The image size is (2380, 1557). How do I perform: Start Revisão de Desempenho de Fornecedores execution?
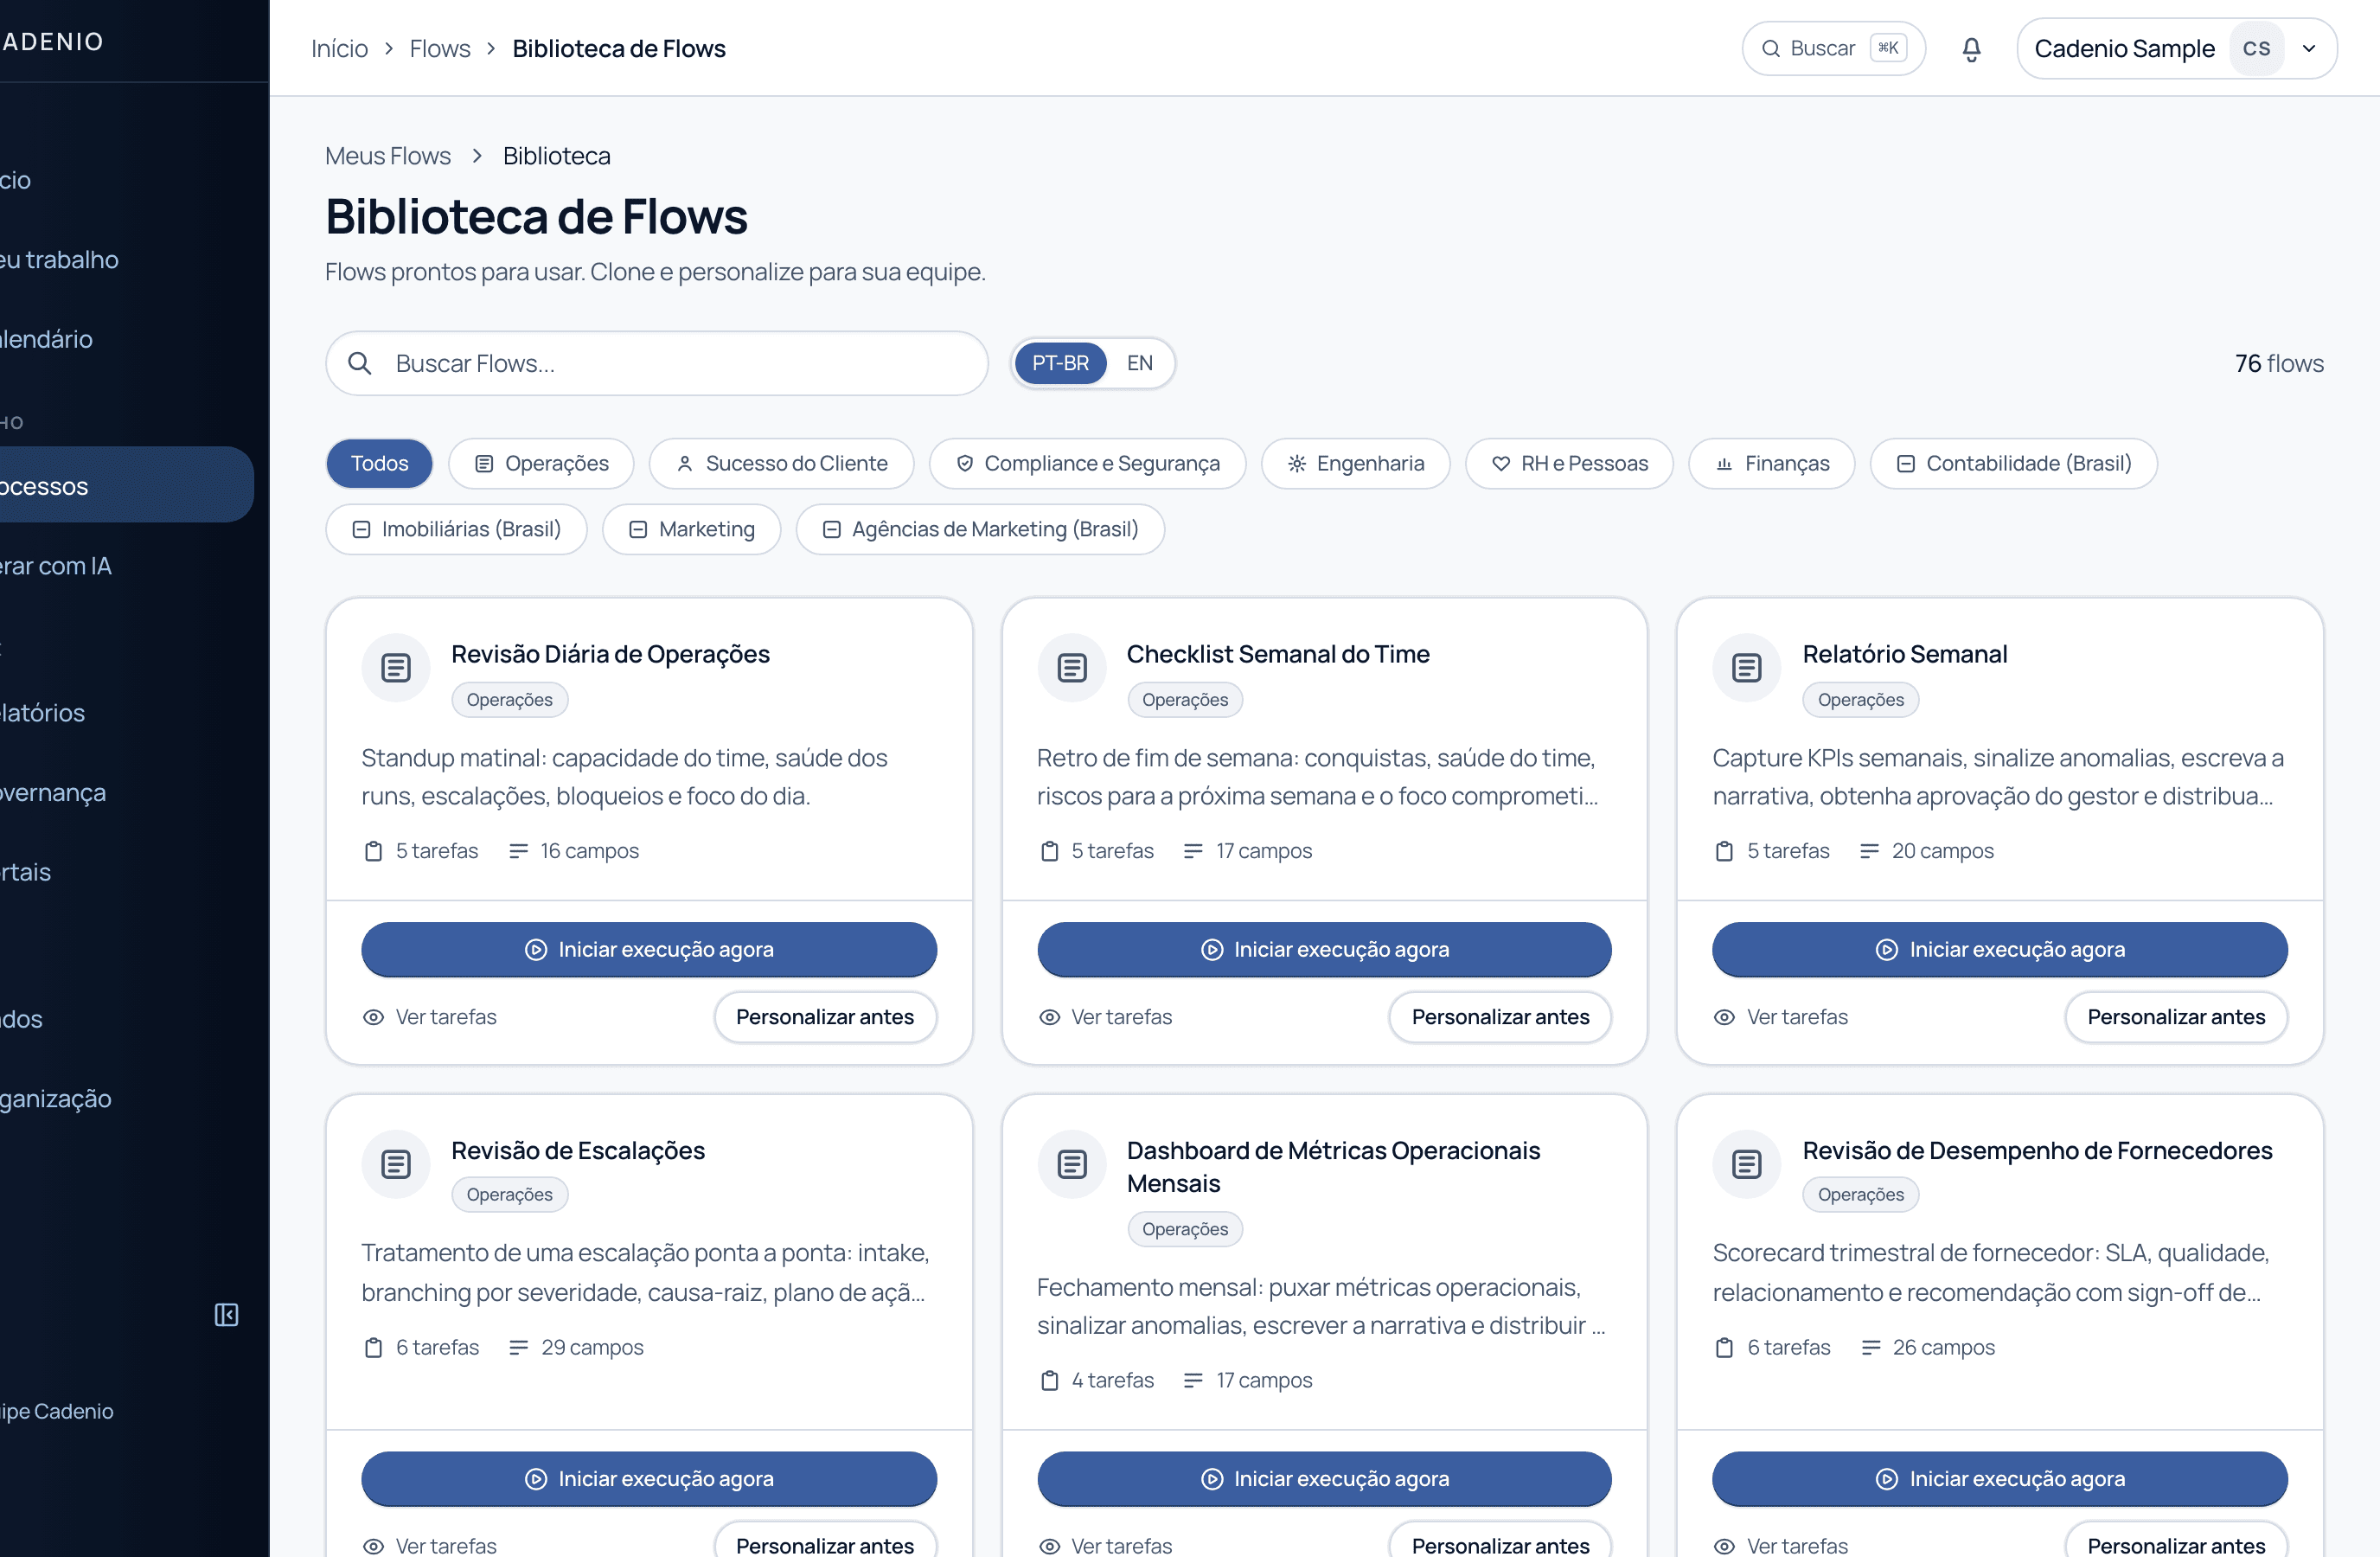pyautogui.click(x=2000, y=1478)
